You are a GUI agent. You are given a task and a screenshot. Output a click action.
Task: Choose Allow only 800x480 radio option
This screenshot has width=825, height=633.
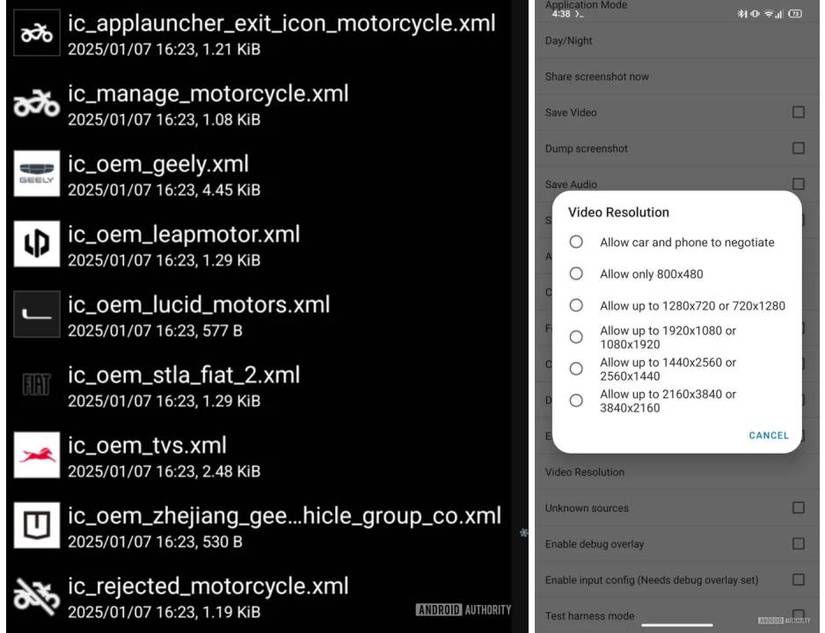(576, 274)
